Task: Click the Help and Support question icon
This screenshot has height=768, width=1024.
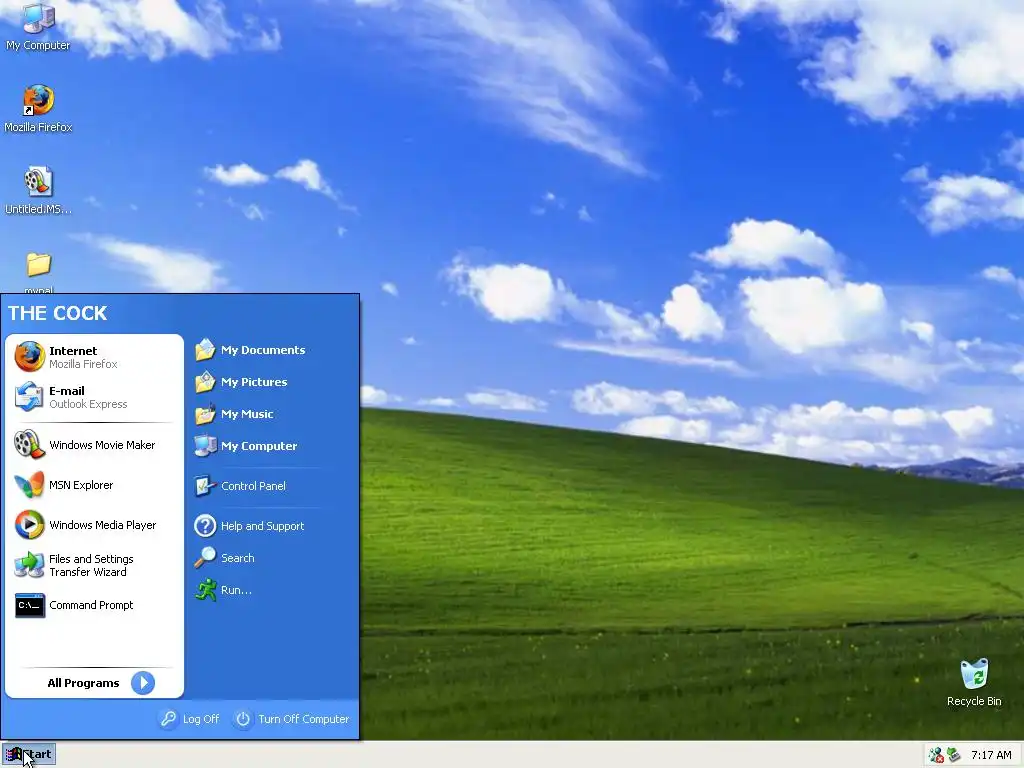Action: pos(205,526)
